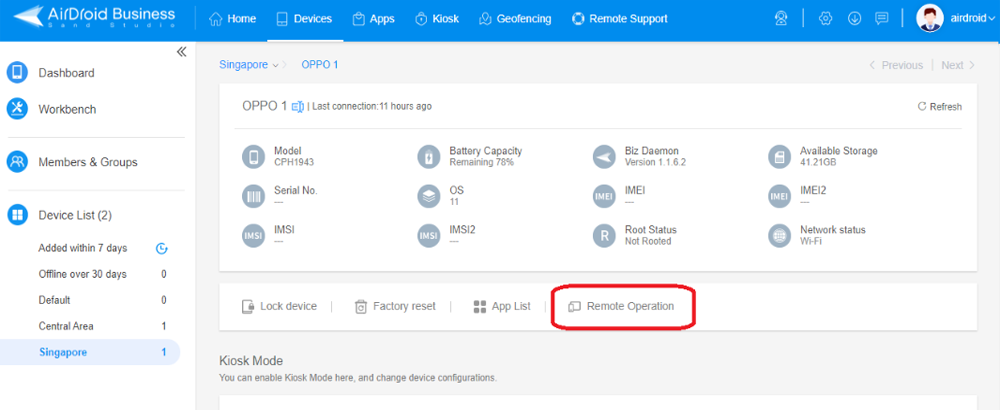Click the Available Storage SD card icon
Screen dimensions: 1000x410
pos(779,156)
